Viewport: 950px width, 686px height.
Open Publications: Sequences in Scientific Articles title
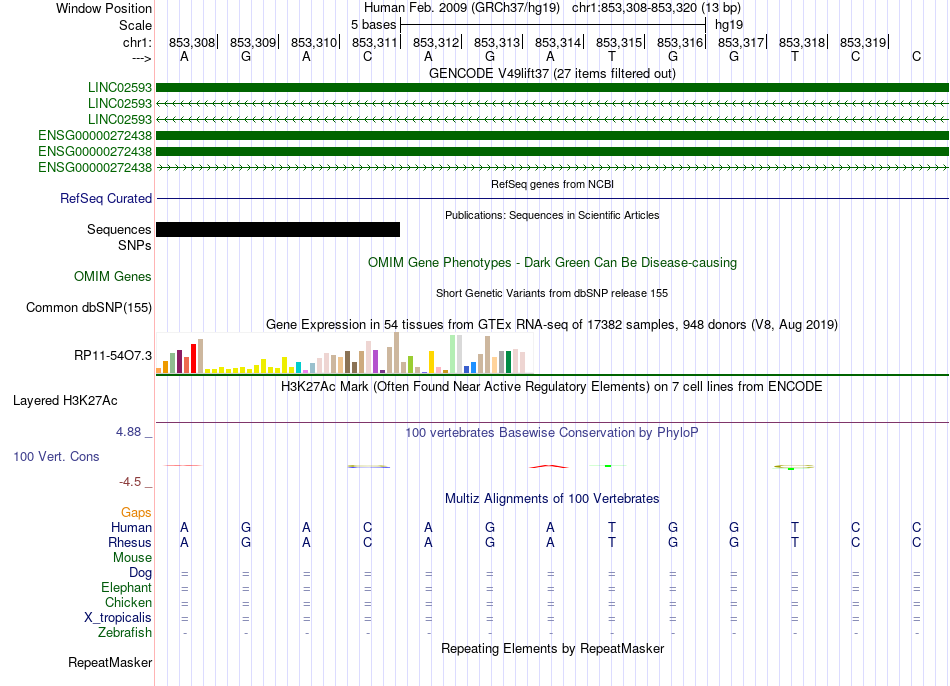(x=552, y=215)
